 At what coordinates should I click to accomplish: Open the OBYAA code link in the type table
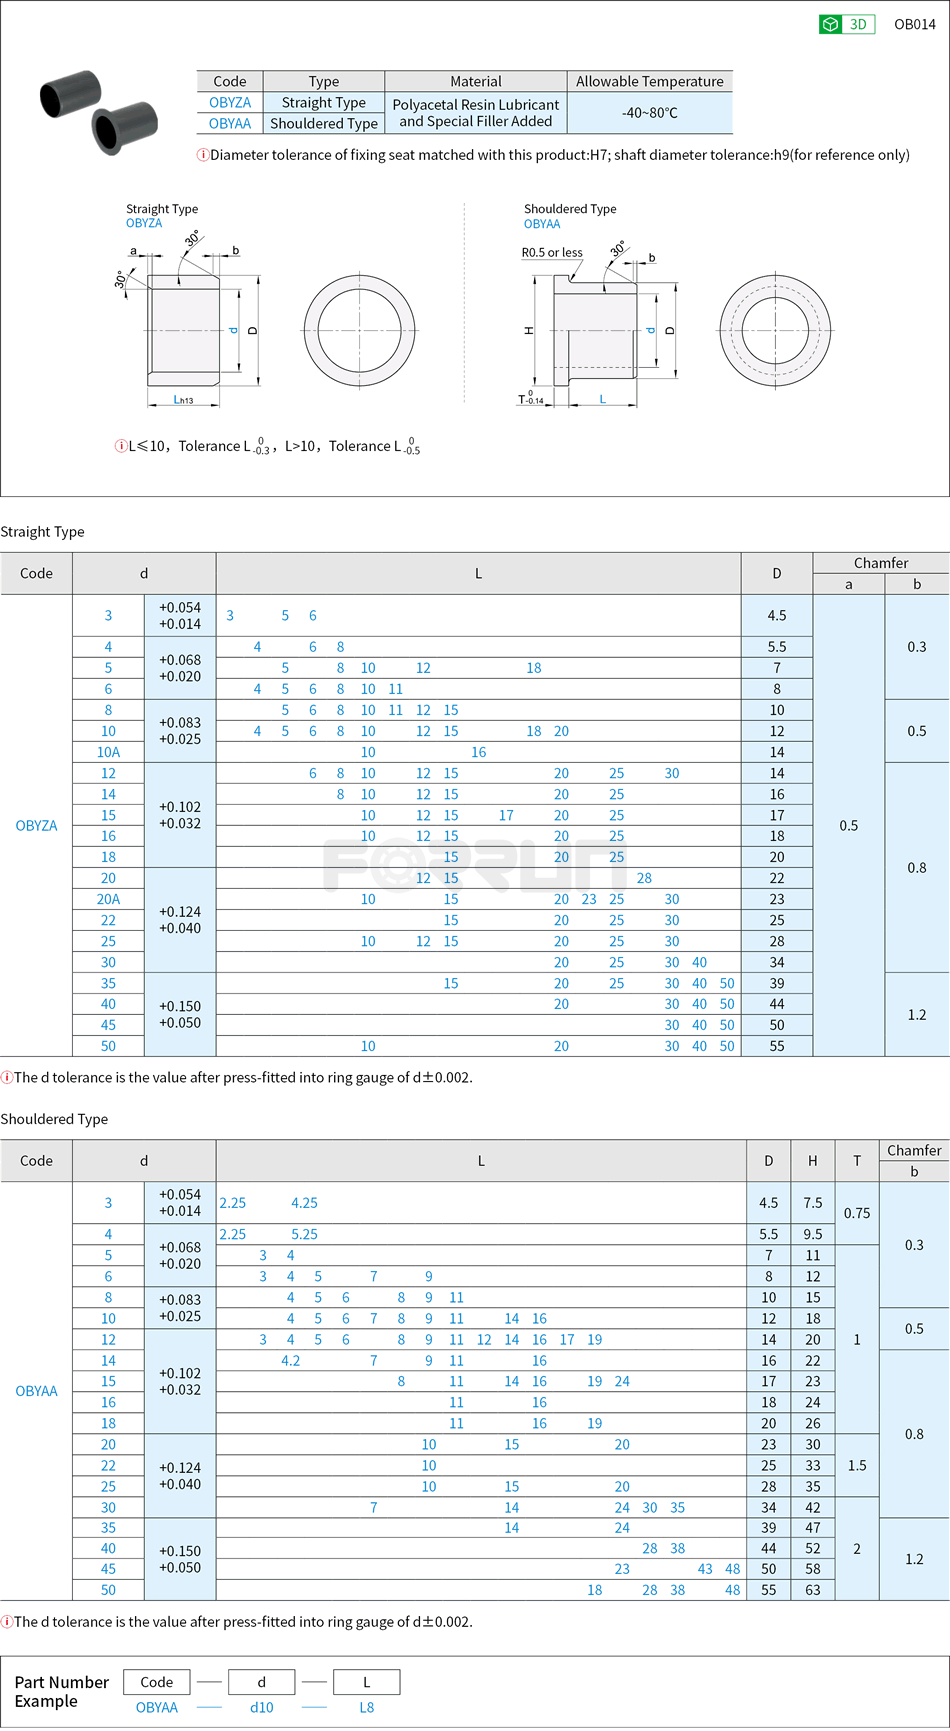click(230, 123)
